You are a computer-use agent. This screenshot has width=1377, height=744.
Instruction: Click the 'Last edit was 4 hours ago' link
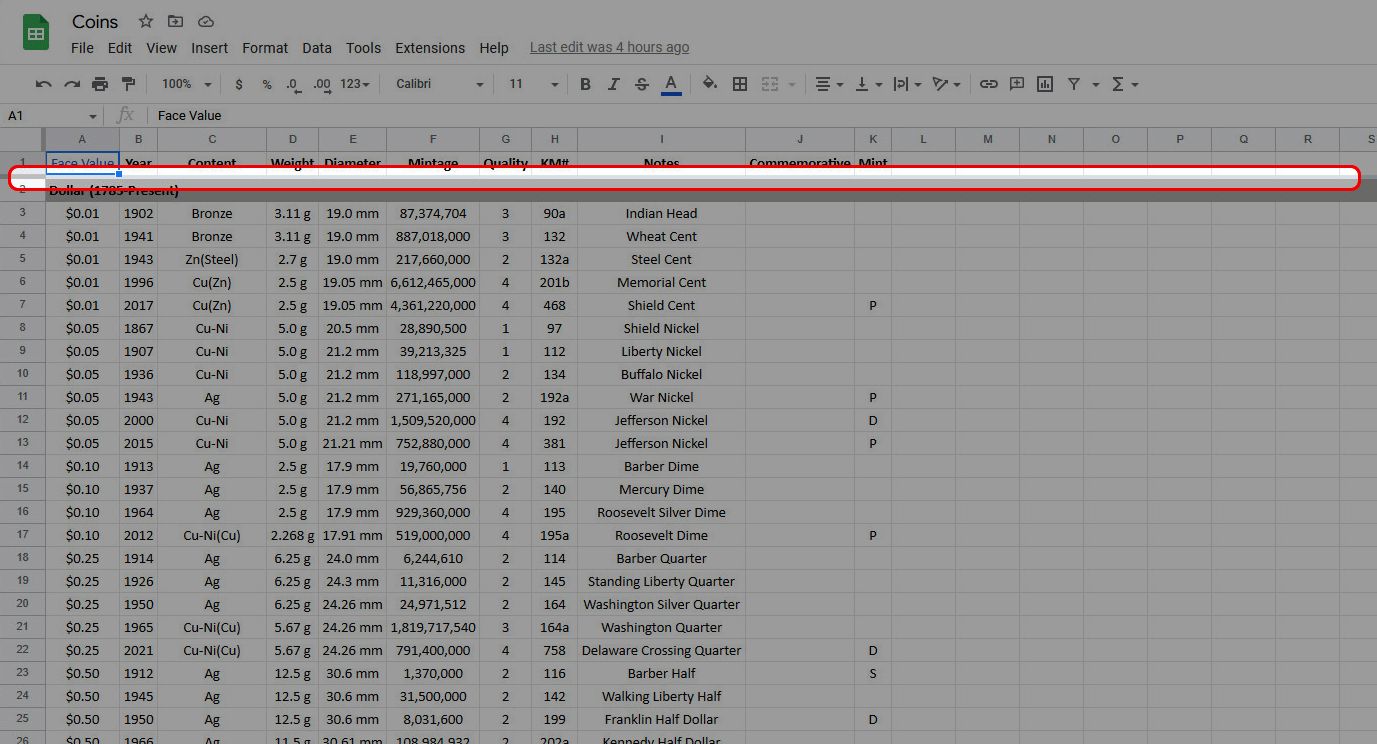(609, 47)
